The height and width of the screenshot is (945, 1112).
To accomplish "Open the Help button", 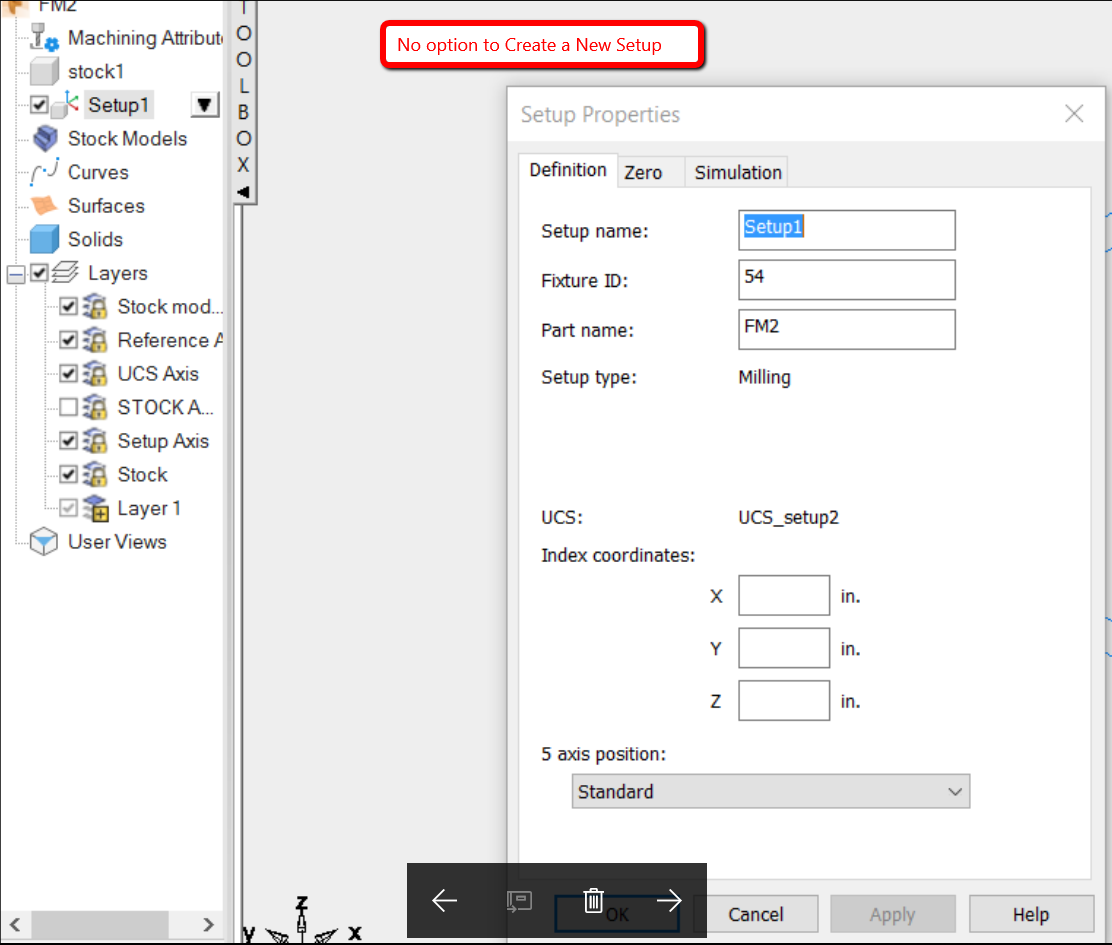I will tap(1031, 913).
